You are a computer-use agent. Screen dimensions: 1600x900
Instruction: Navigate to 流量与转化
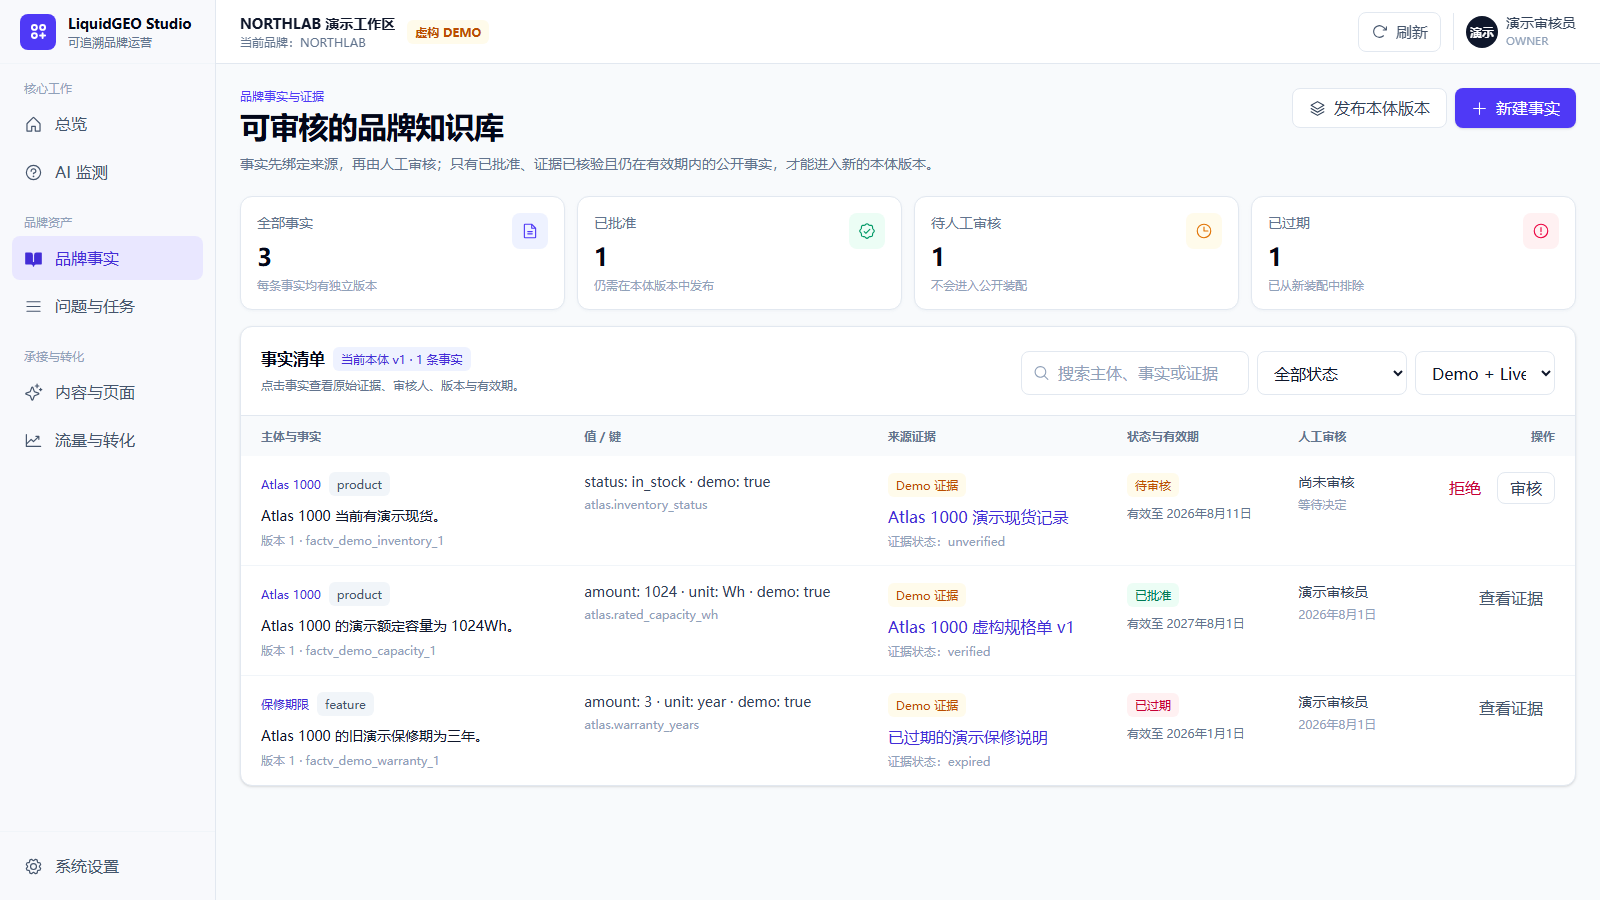(x=107, y=440)
